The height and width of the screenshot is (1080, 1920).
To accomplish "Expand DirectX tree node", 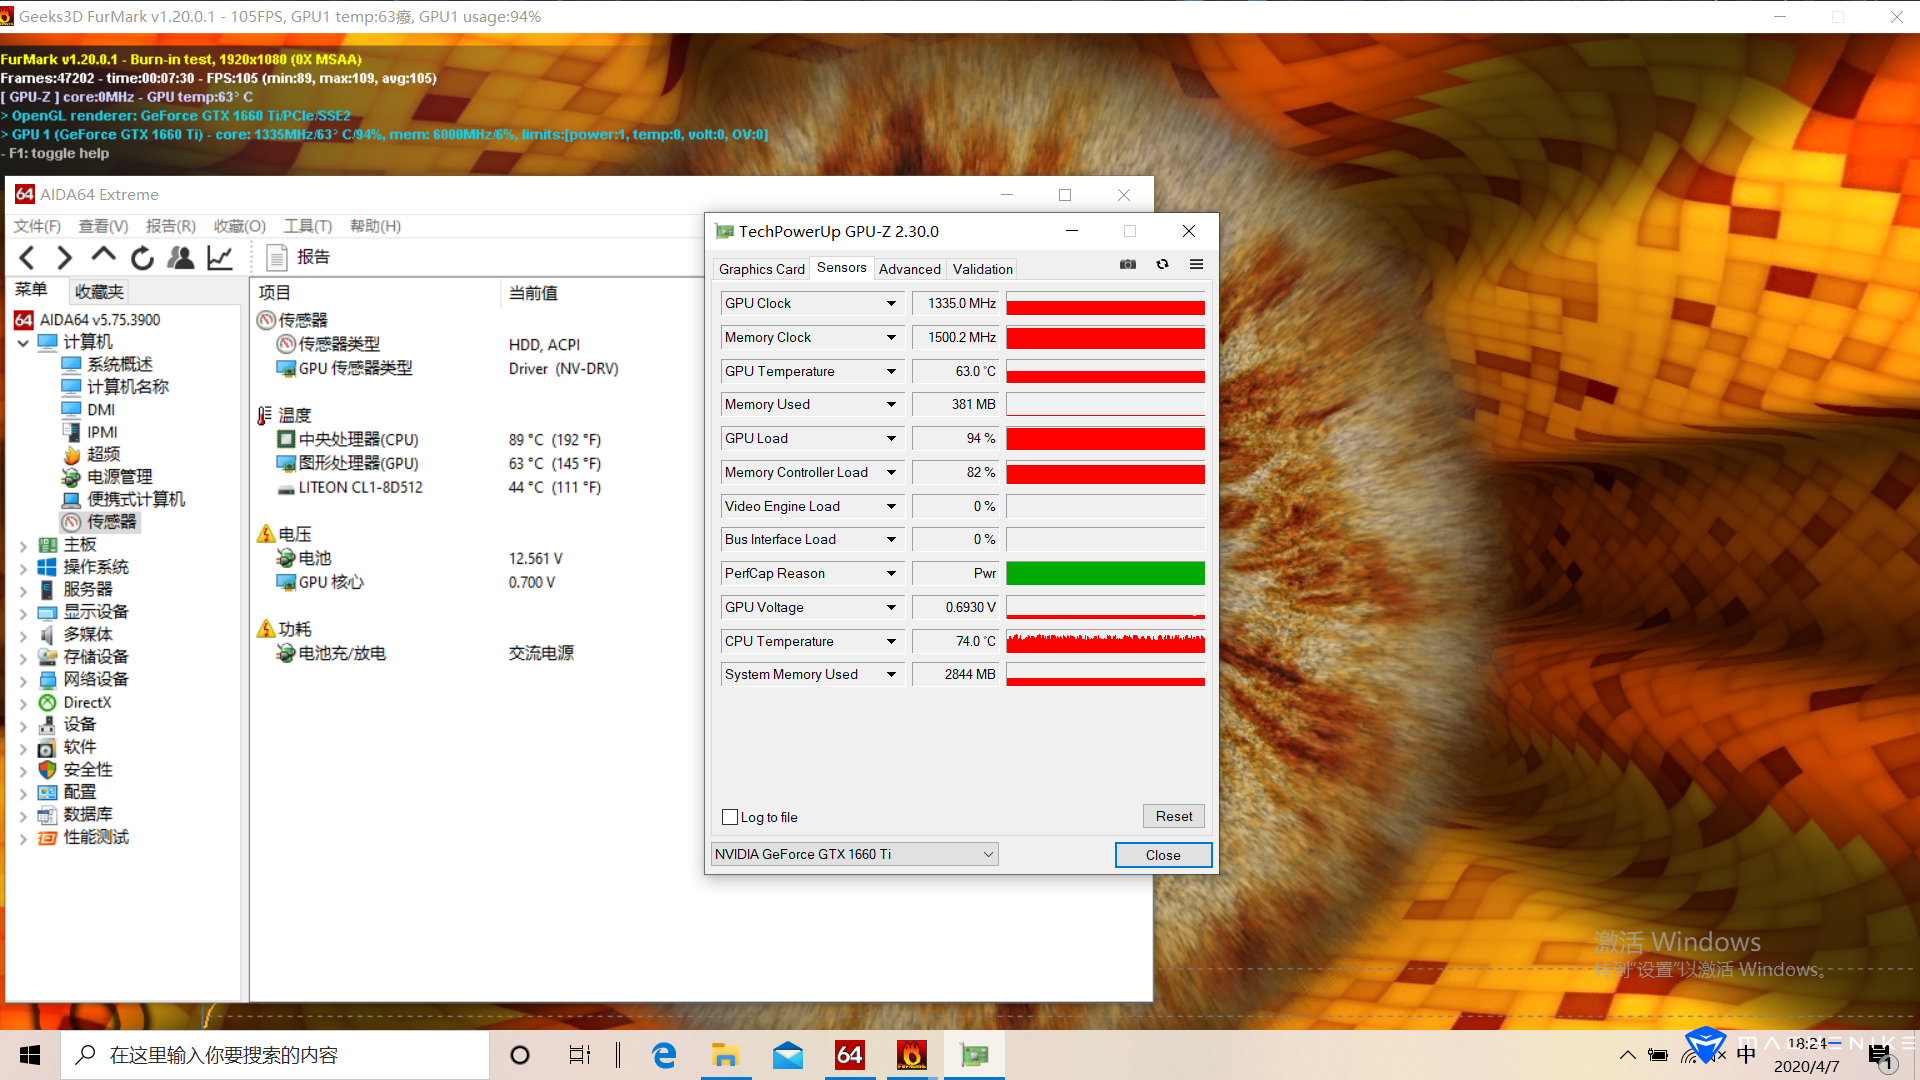I will (23, 704).
